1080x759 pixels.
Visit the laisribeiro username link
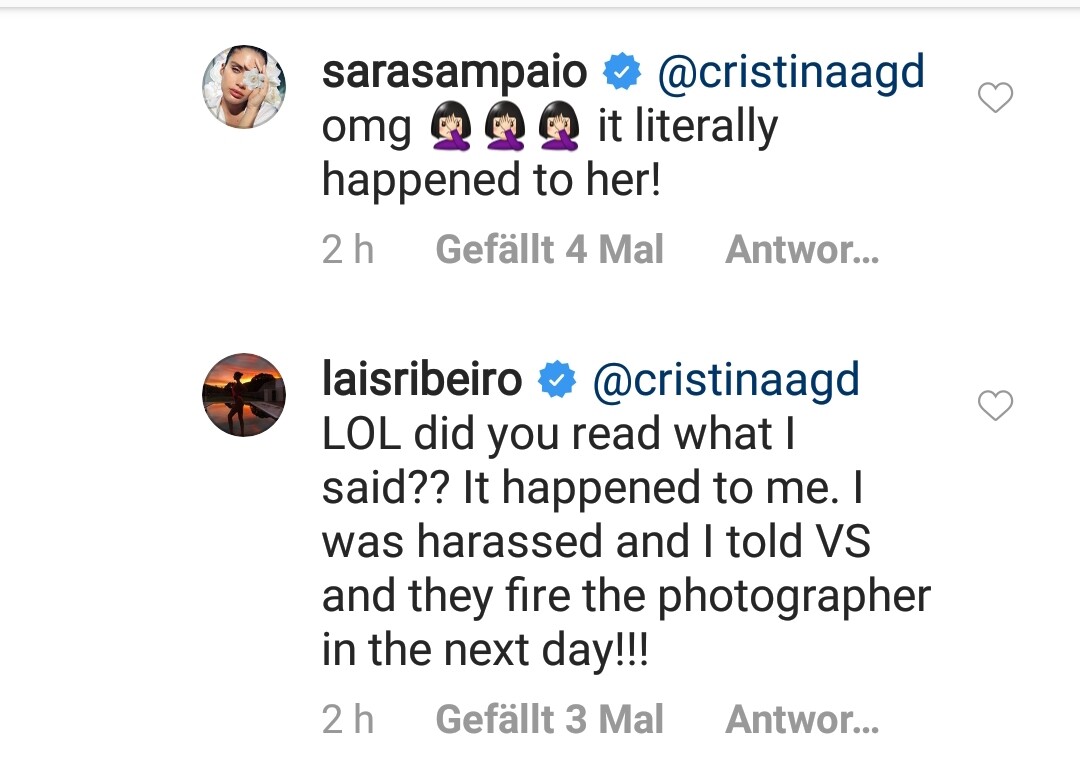[x=422, y=381]
